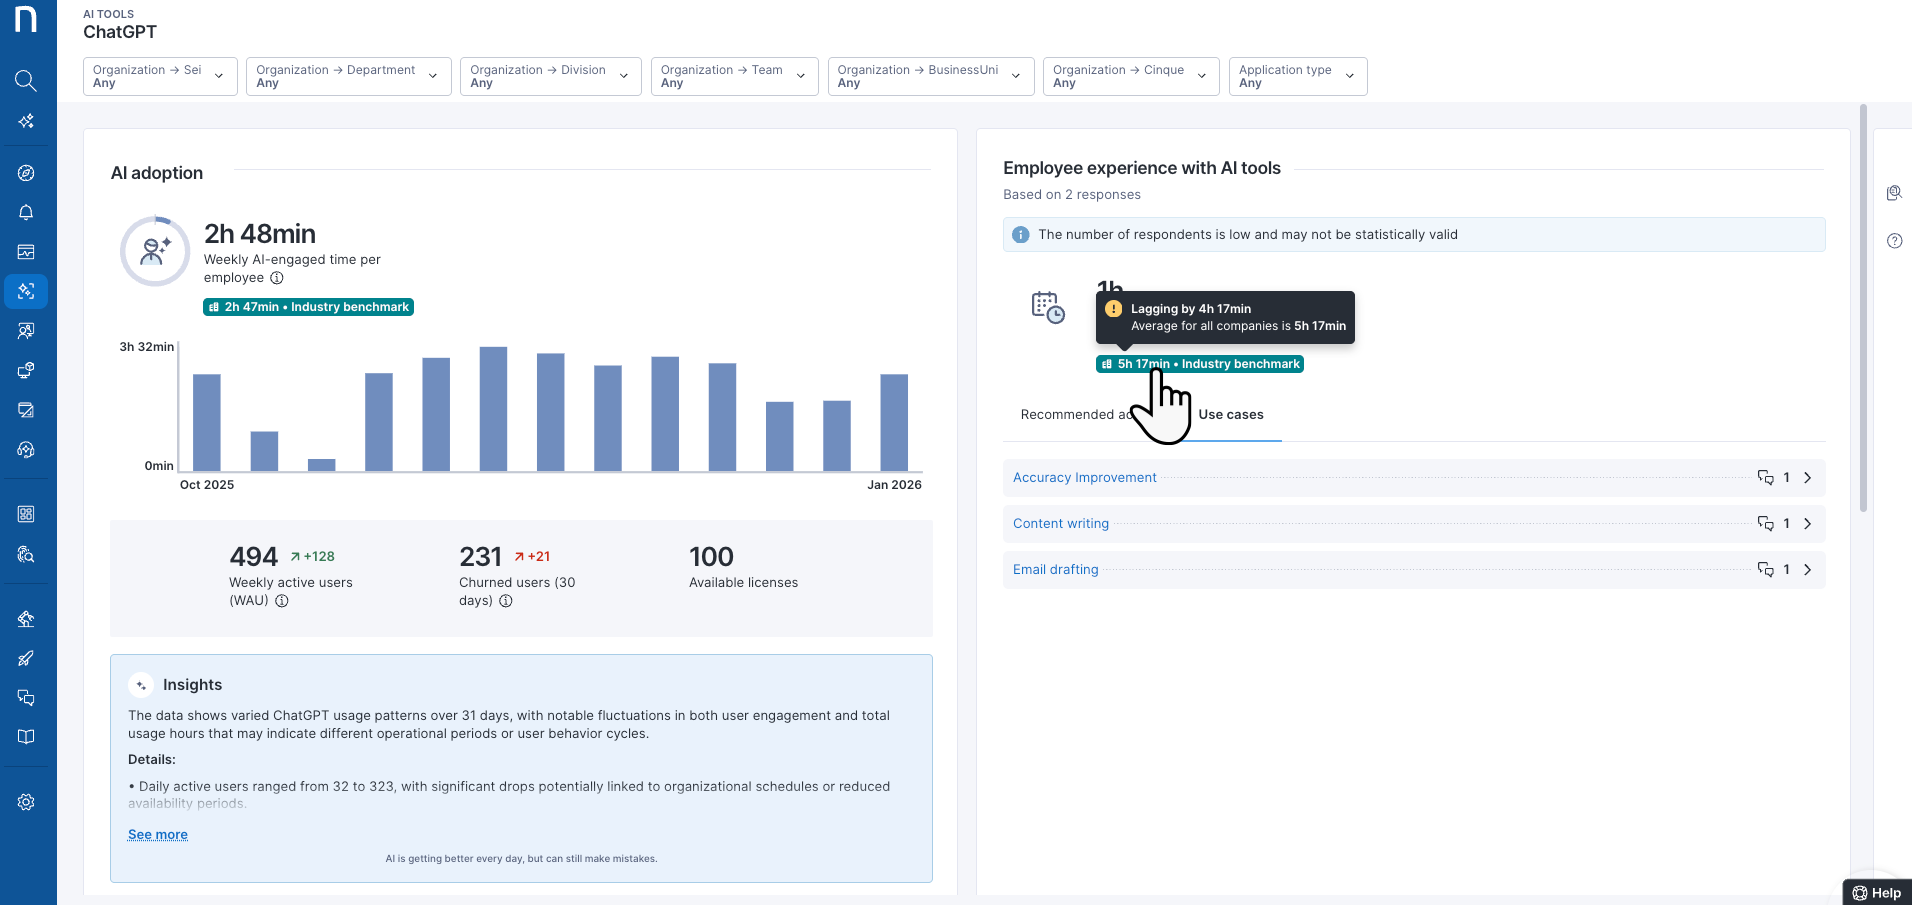The image size is (1912, 905).
Task: Open the search icon in sidebar
Action: [x=26, y=80]
